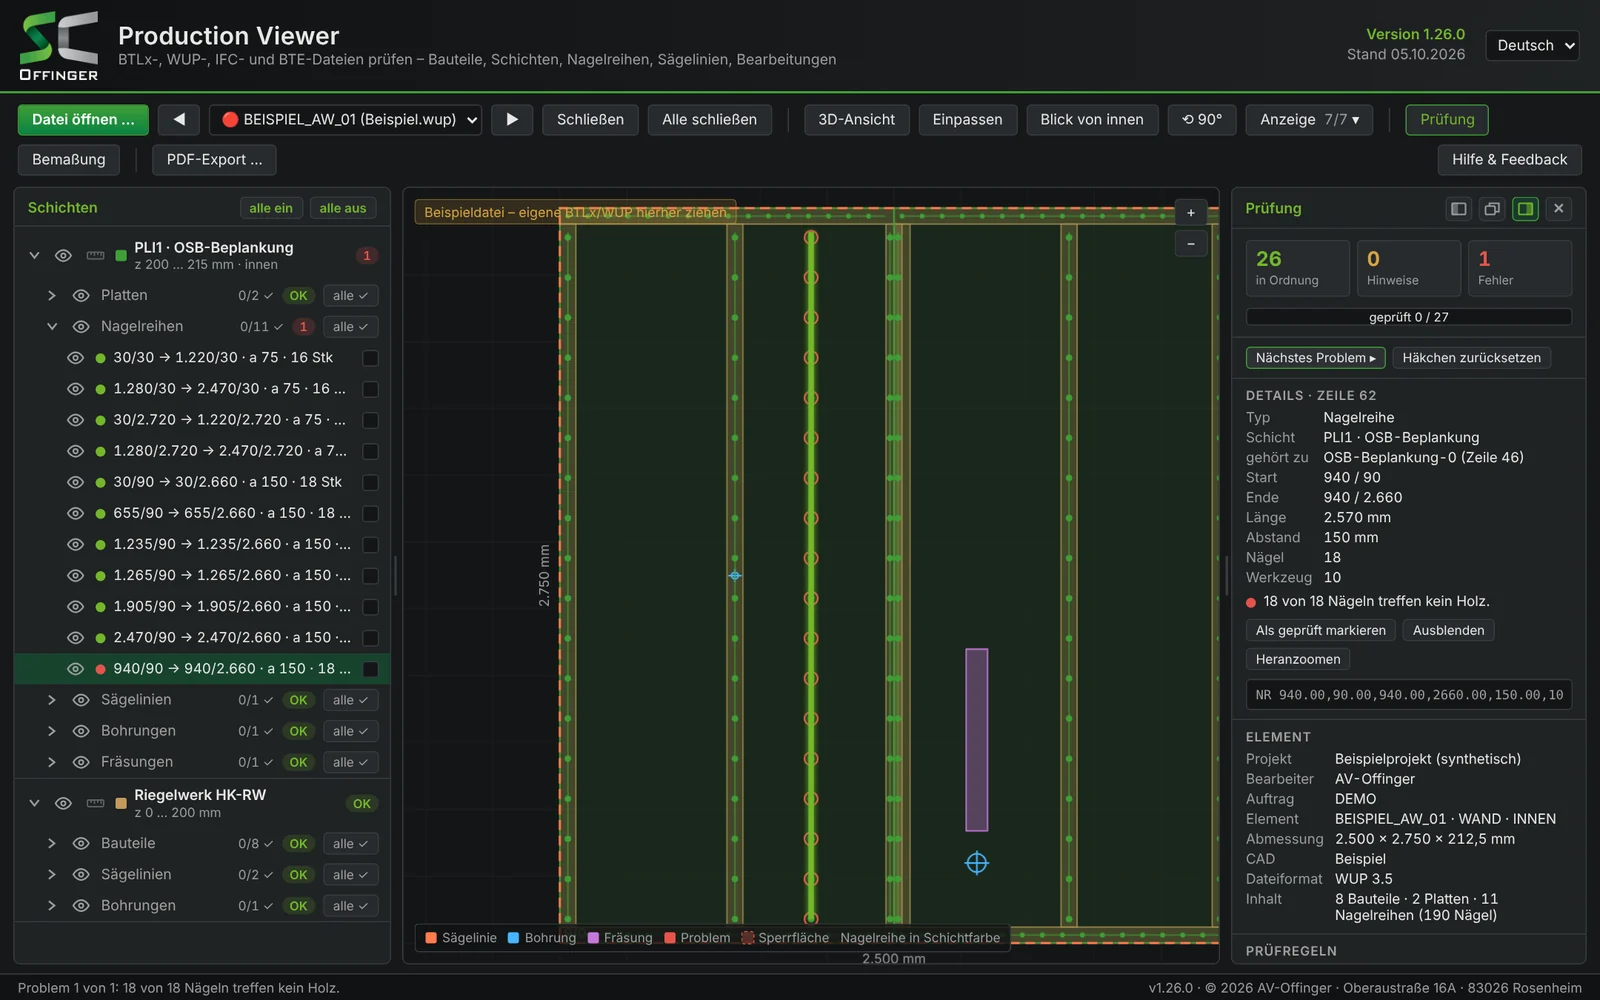The height and width of the screenshot is (1000, 1600).
Task: Hide the Platten group via eye icon
Action: point(81,296)
